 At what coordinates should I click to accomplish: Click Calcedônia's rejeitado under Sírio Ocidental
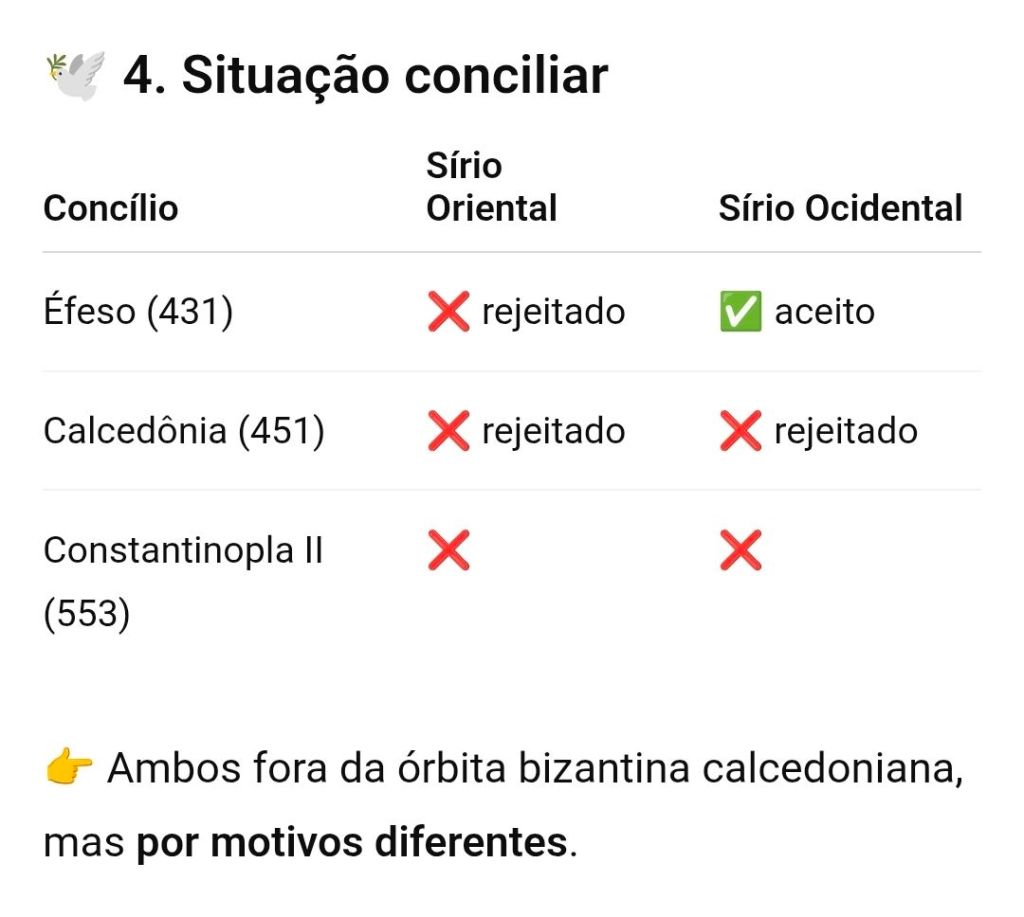[x=845, y=431]
